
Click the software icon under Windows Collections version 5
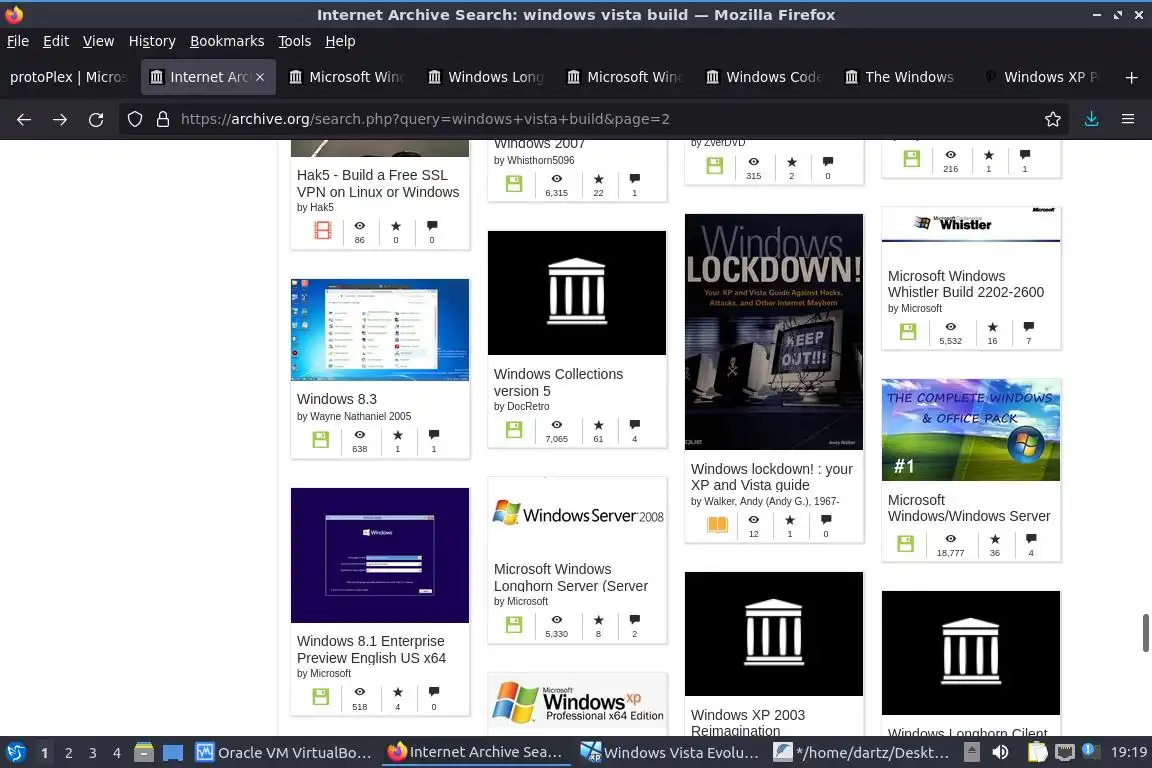(514, 430)
